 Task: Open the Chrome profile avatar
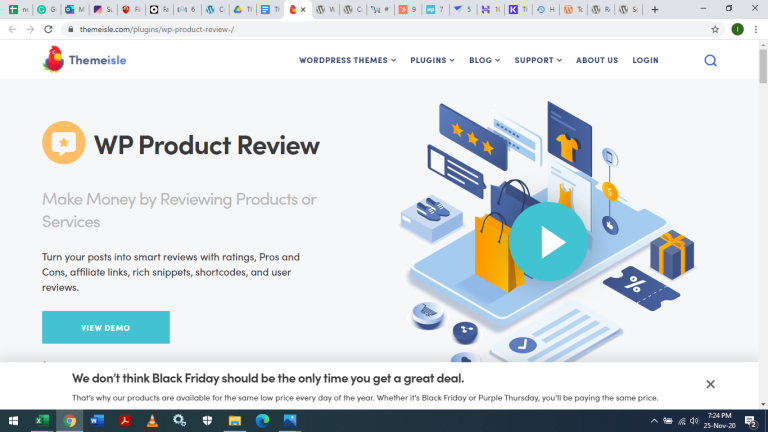(737, 29)
